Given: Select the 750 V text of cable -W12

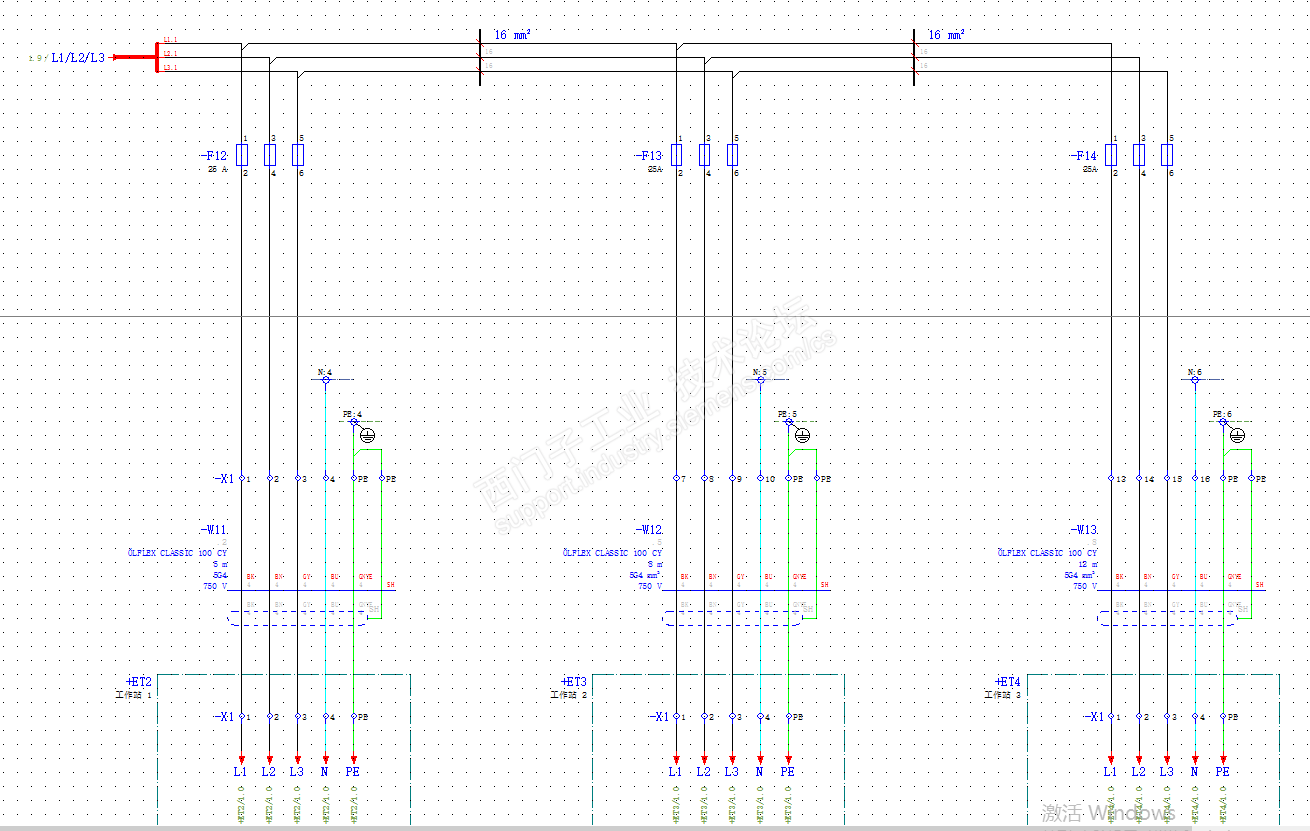Looking at the screenshot, I should (650, 587).
